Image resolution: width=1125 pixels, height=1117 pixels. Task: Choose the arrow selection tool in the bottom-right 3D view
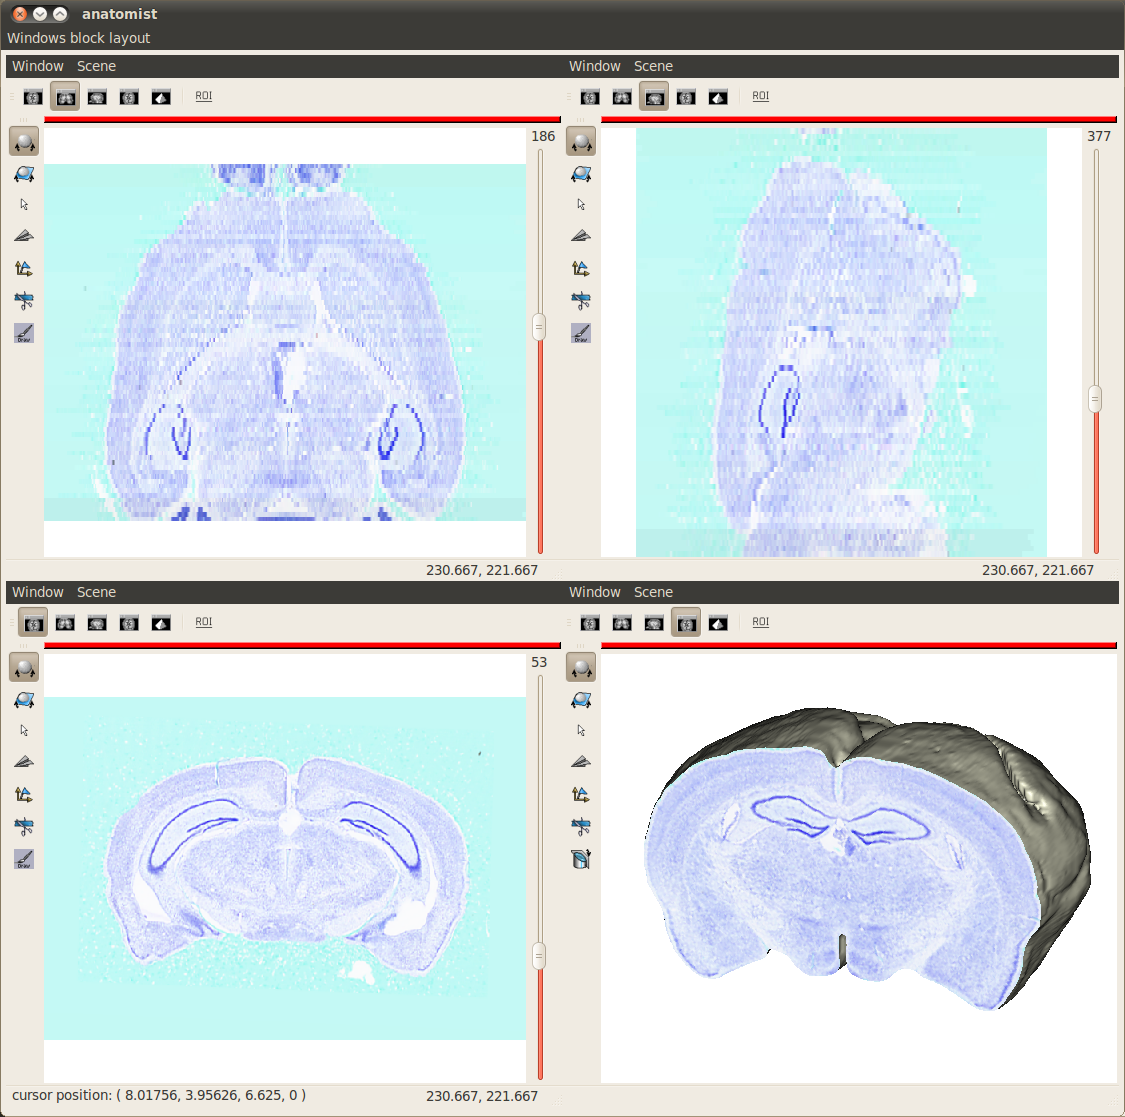click(581, 731)
